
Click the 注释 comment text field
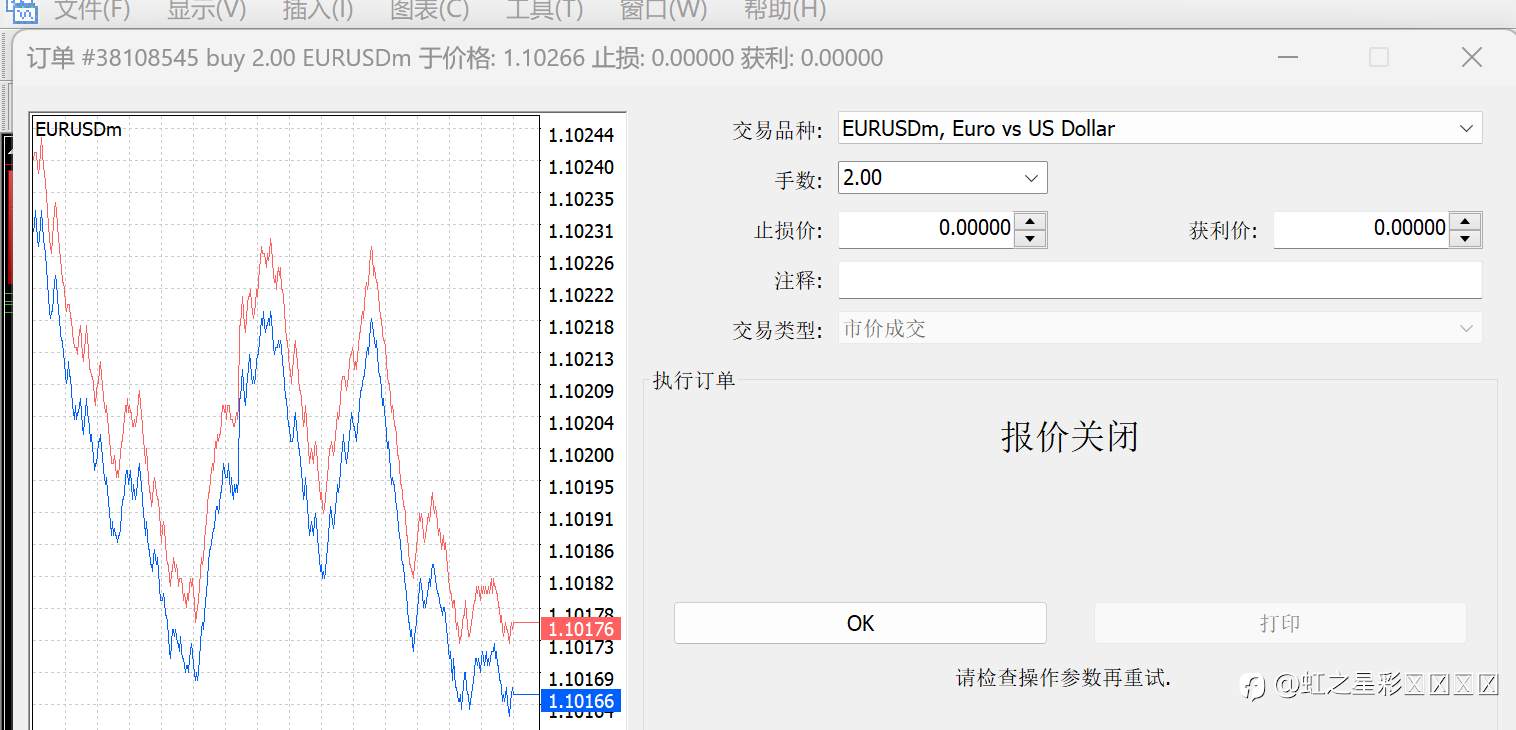click(1160, 280)
